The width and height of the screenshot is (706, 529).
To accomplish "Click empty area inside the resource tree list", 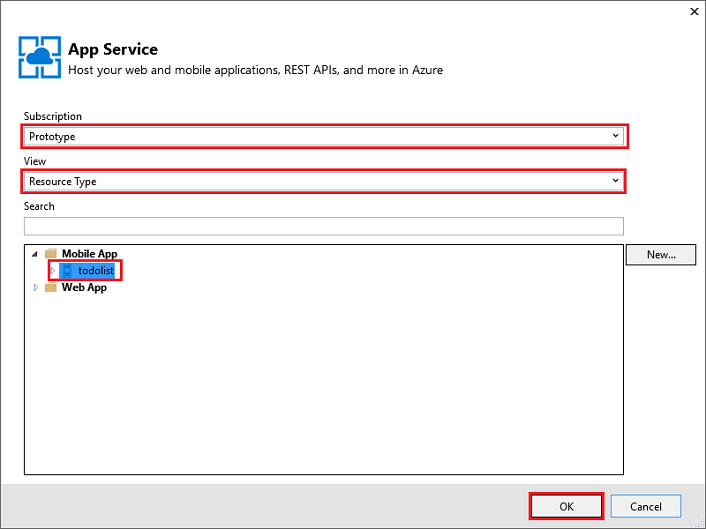I will (x=324, y=383).
